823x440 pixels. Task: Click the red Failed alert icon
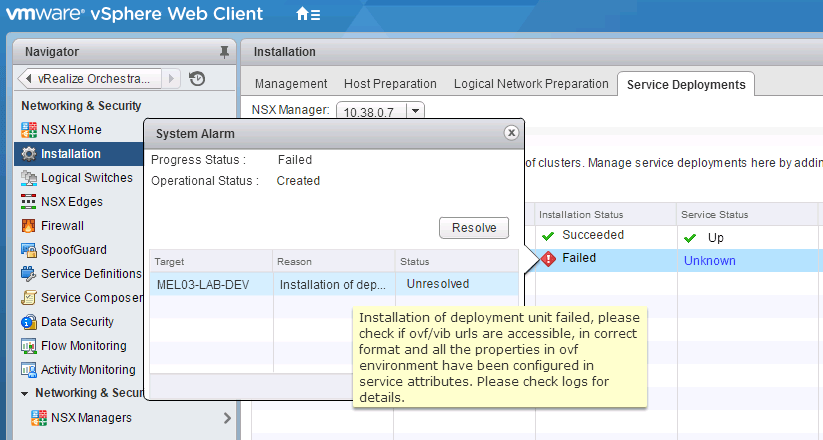[x=548, y=258]
